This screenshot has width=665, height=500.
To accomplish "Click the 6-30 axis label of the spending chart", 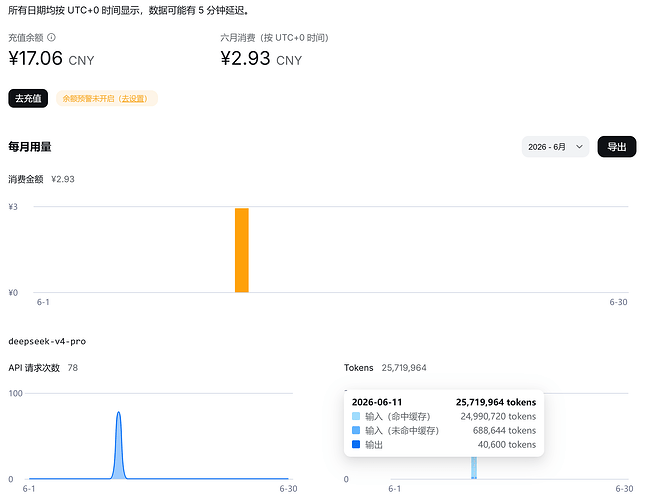I will coord(618,302).
